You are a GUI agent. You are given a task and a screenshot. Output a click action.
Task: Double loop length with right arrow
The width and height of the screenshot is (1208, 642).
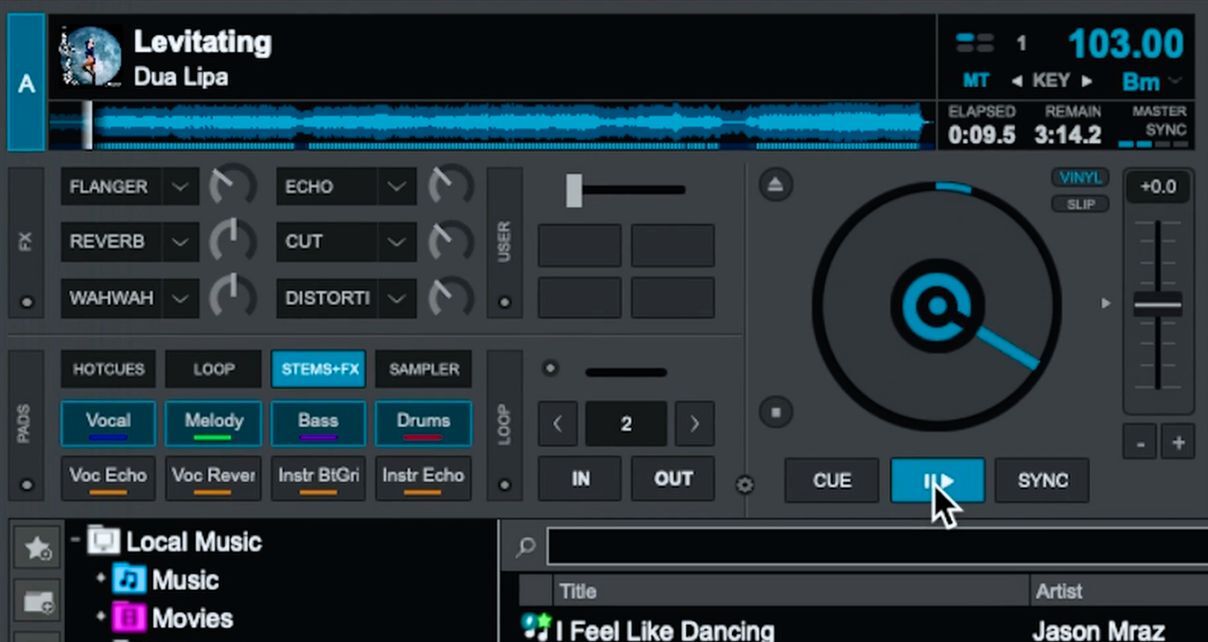[x=694, y=424]
